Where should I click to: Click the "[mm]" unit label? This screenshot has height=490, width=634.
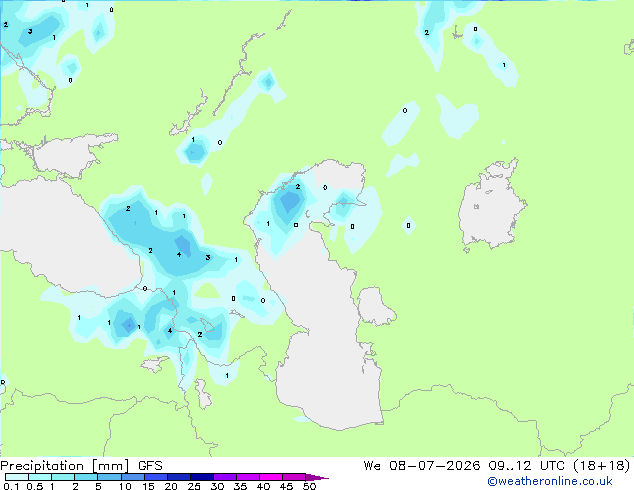(x=111, y=466)
